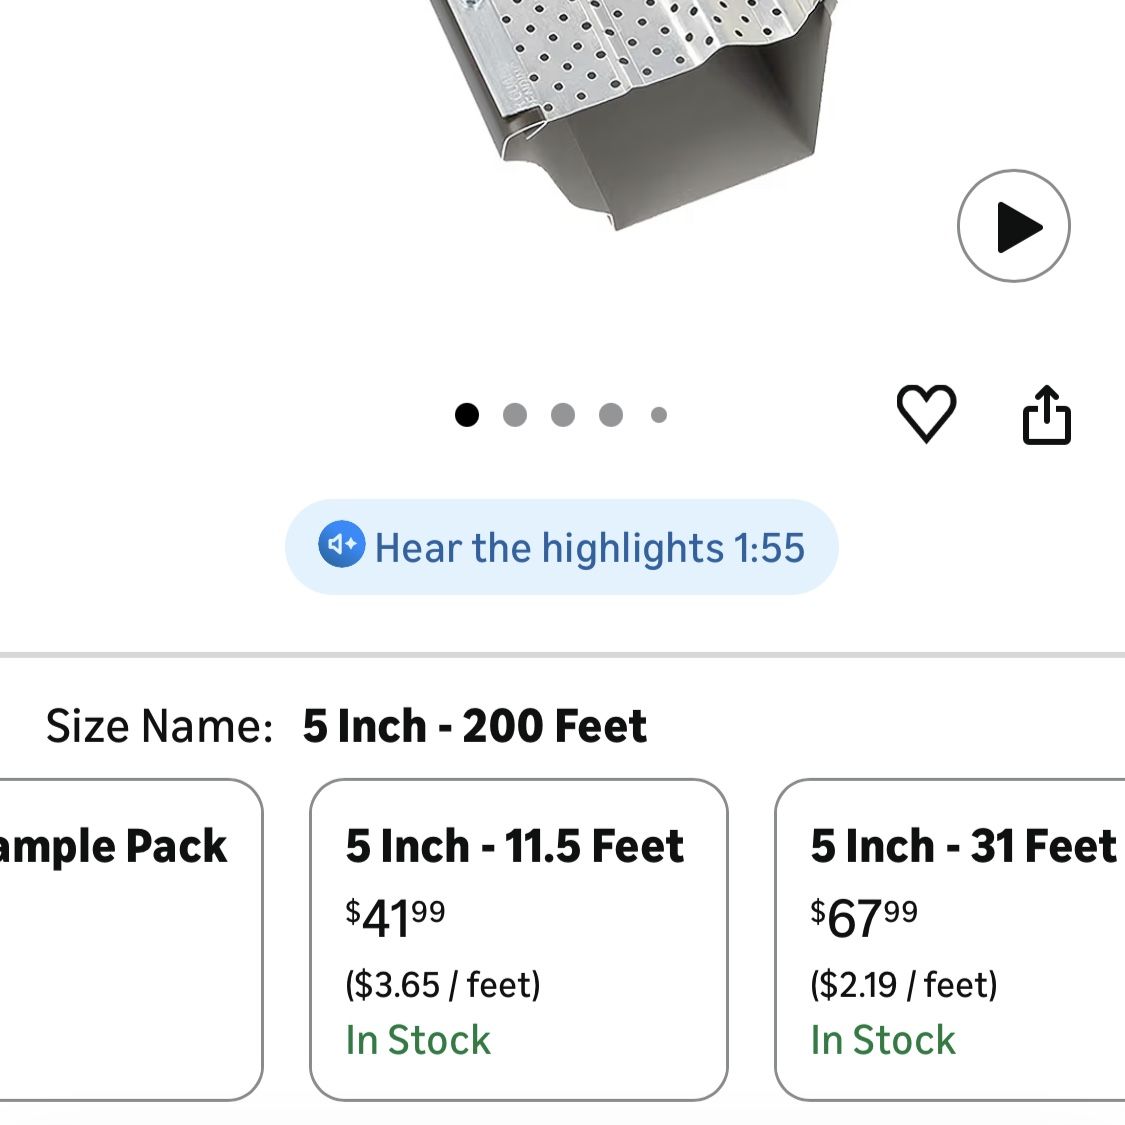Go to first image carousel dot
This screenshot has height=1125, width=1125.
coord(466,414)
